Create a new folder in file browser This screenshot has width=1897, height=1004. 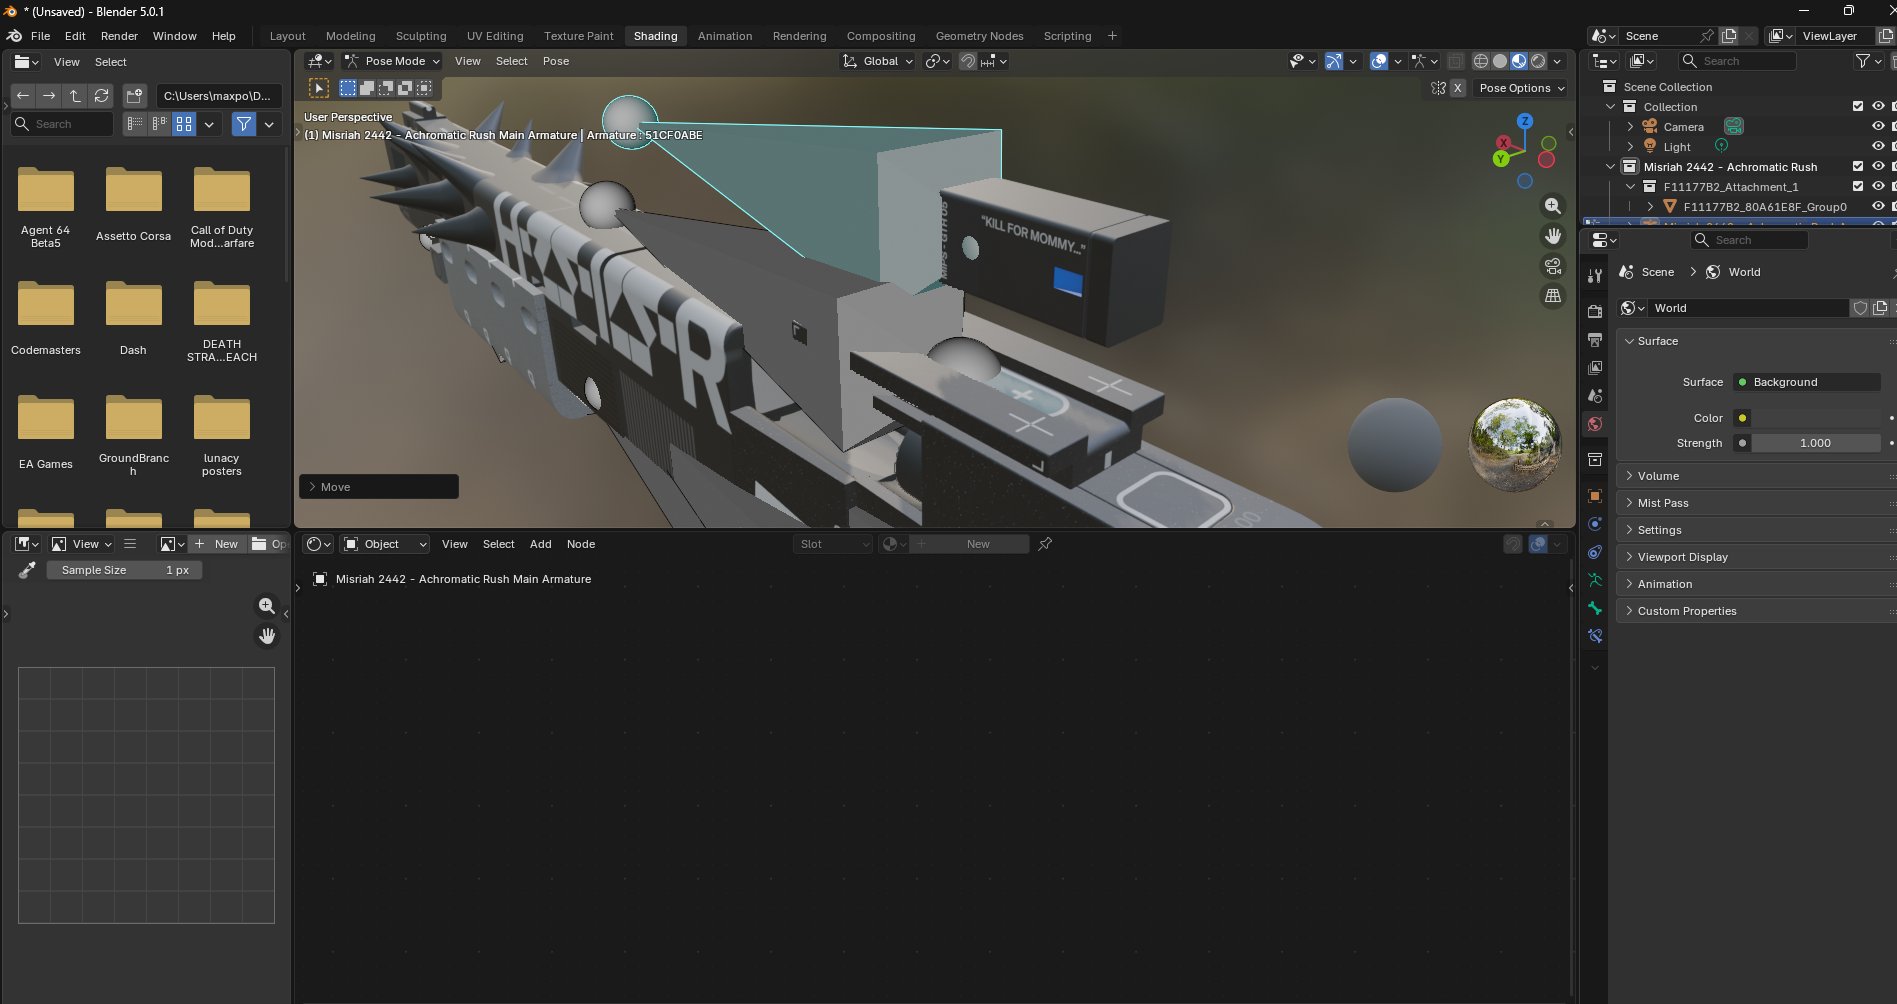coord(135,96)
